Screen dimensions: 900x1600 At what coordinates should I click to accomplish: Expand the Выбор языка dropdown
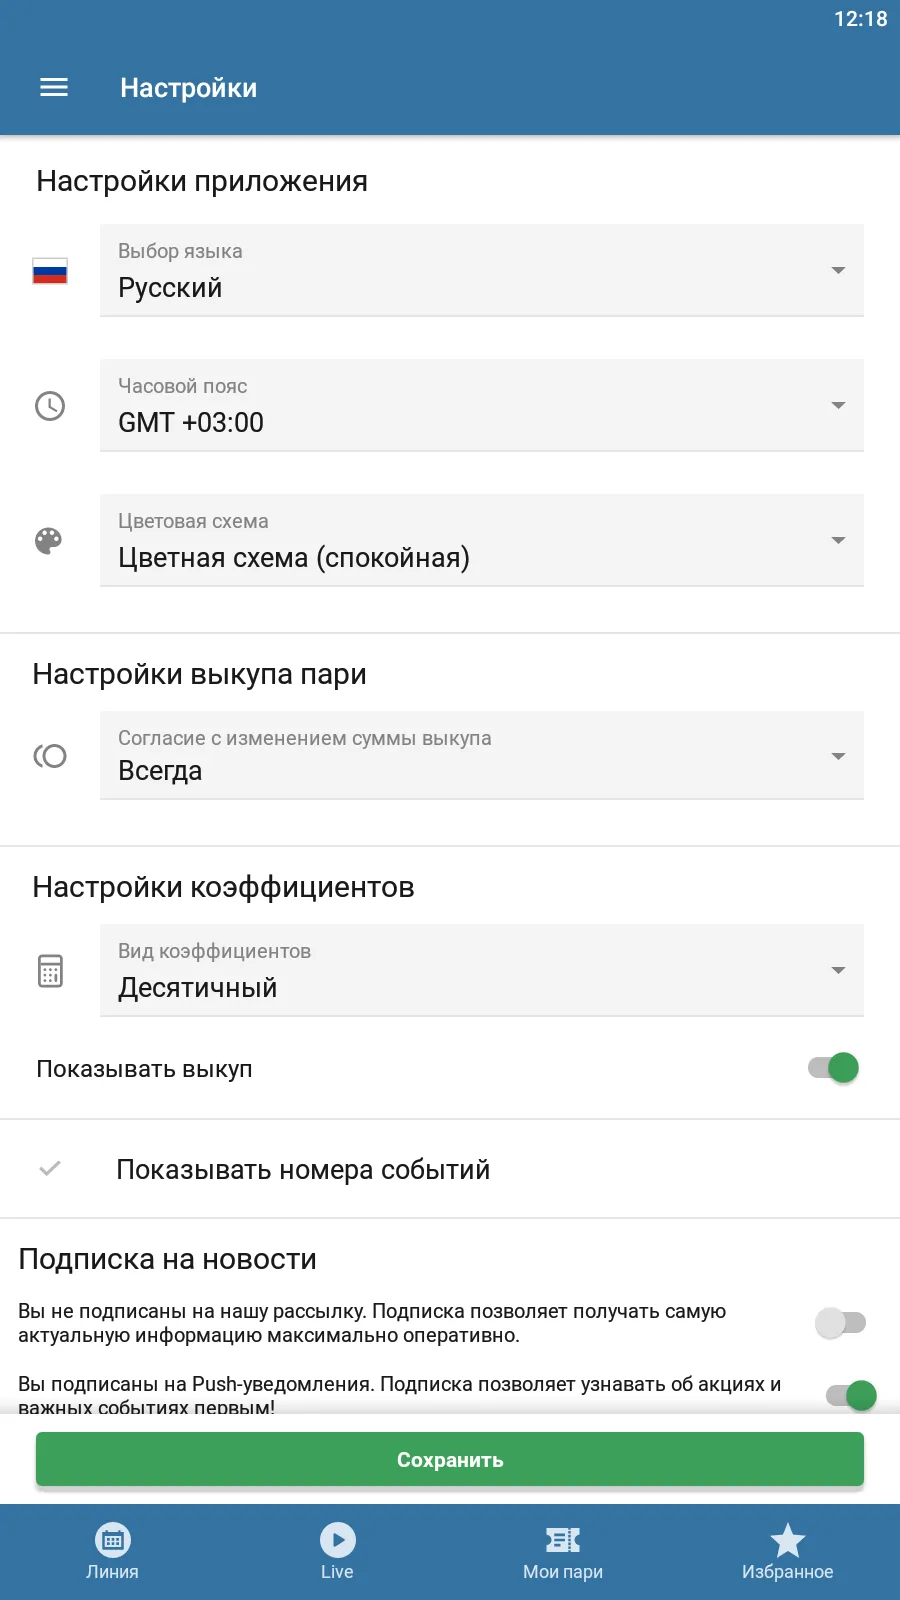(481, 271)
